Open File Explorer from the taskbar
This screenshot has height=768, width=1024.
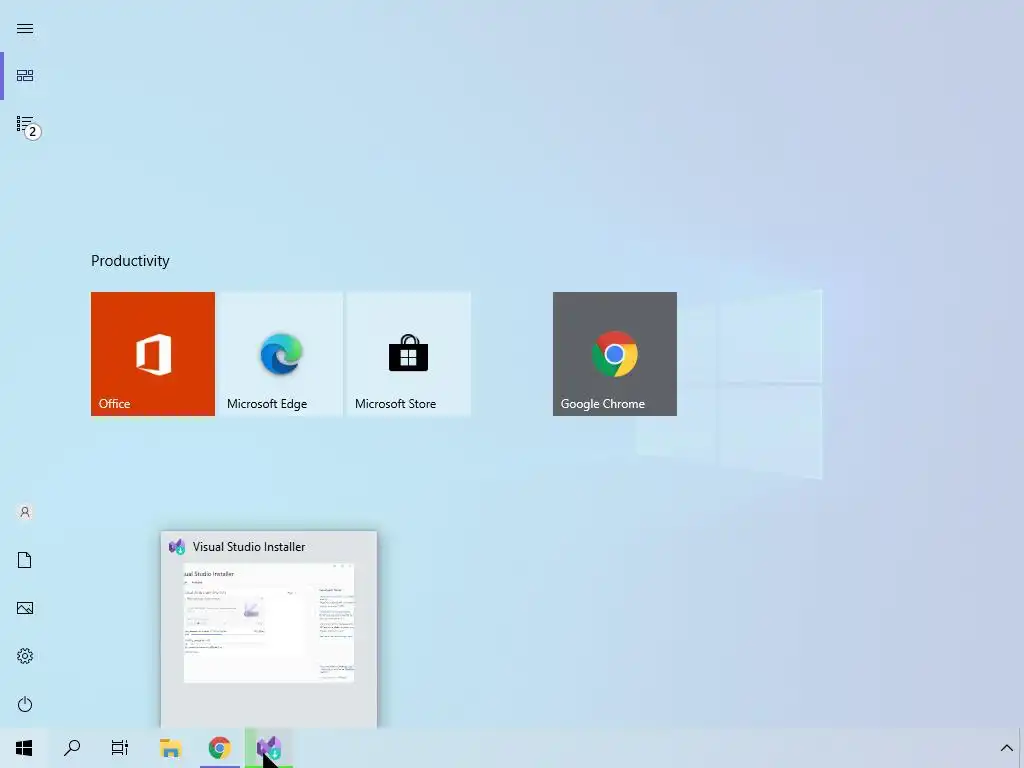pyautogui.click(x=170, y=748)
